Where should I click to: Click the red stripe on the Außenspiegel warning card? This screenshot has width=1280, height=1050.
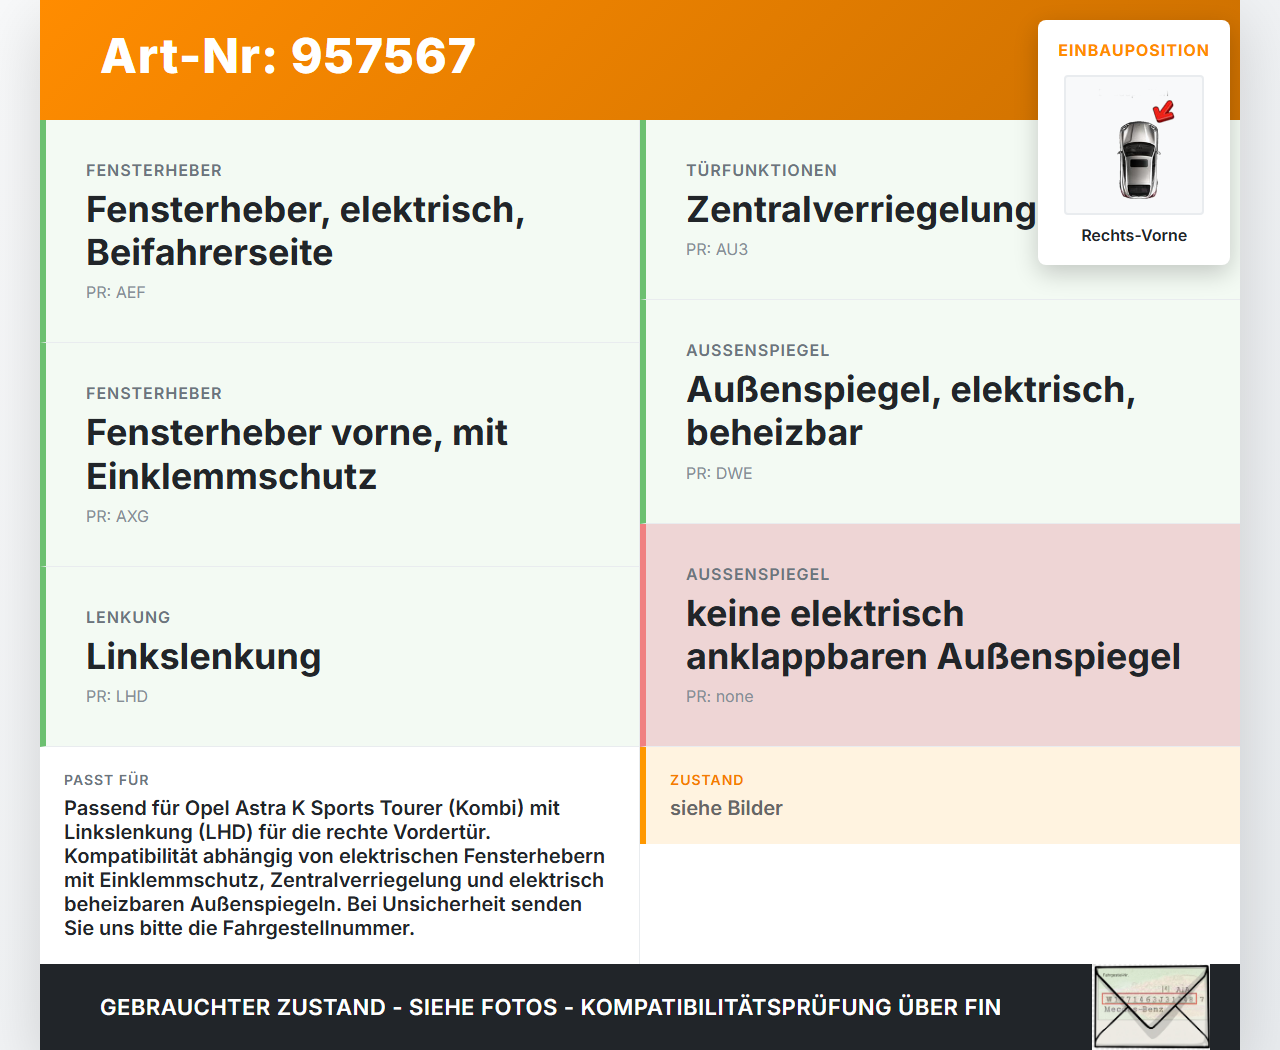tap(642, 634)
